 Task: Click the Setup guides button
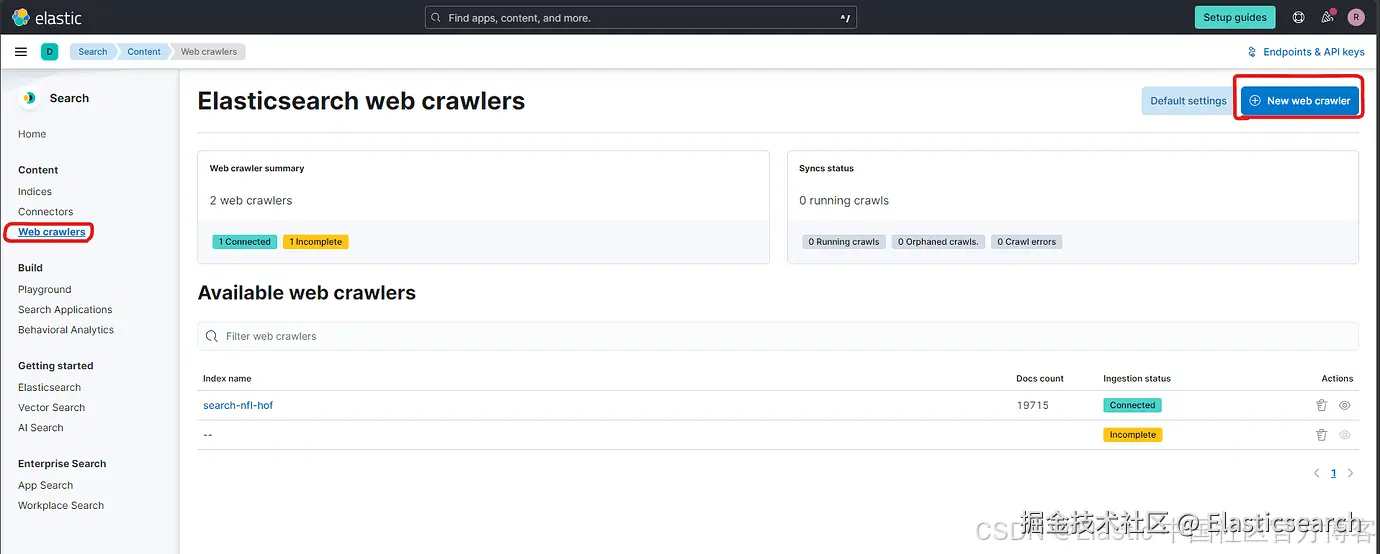pos(1235,17)
